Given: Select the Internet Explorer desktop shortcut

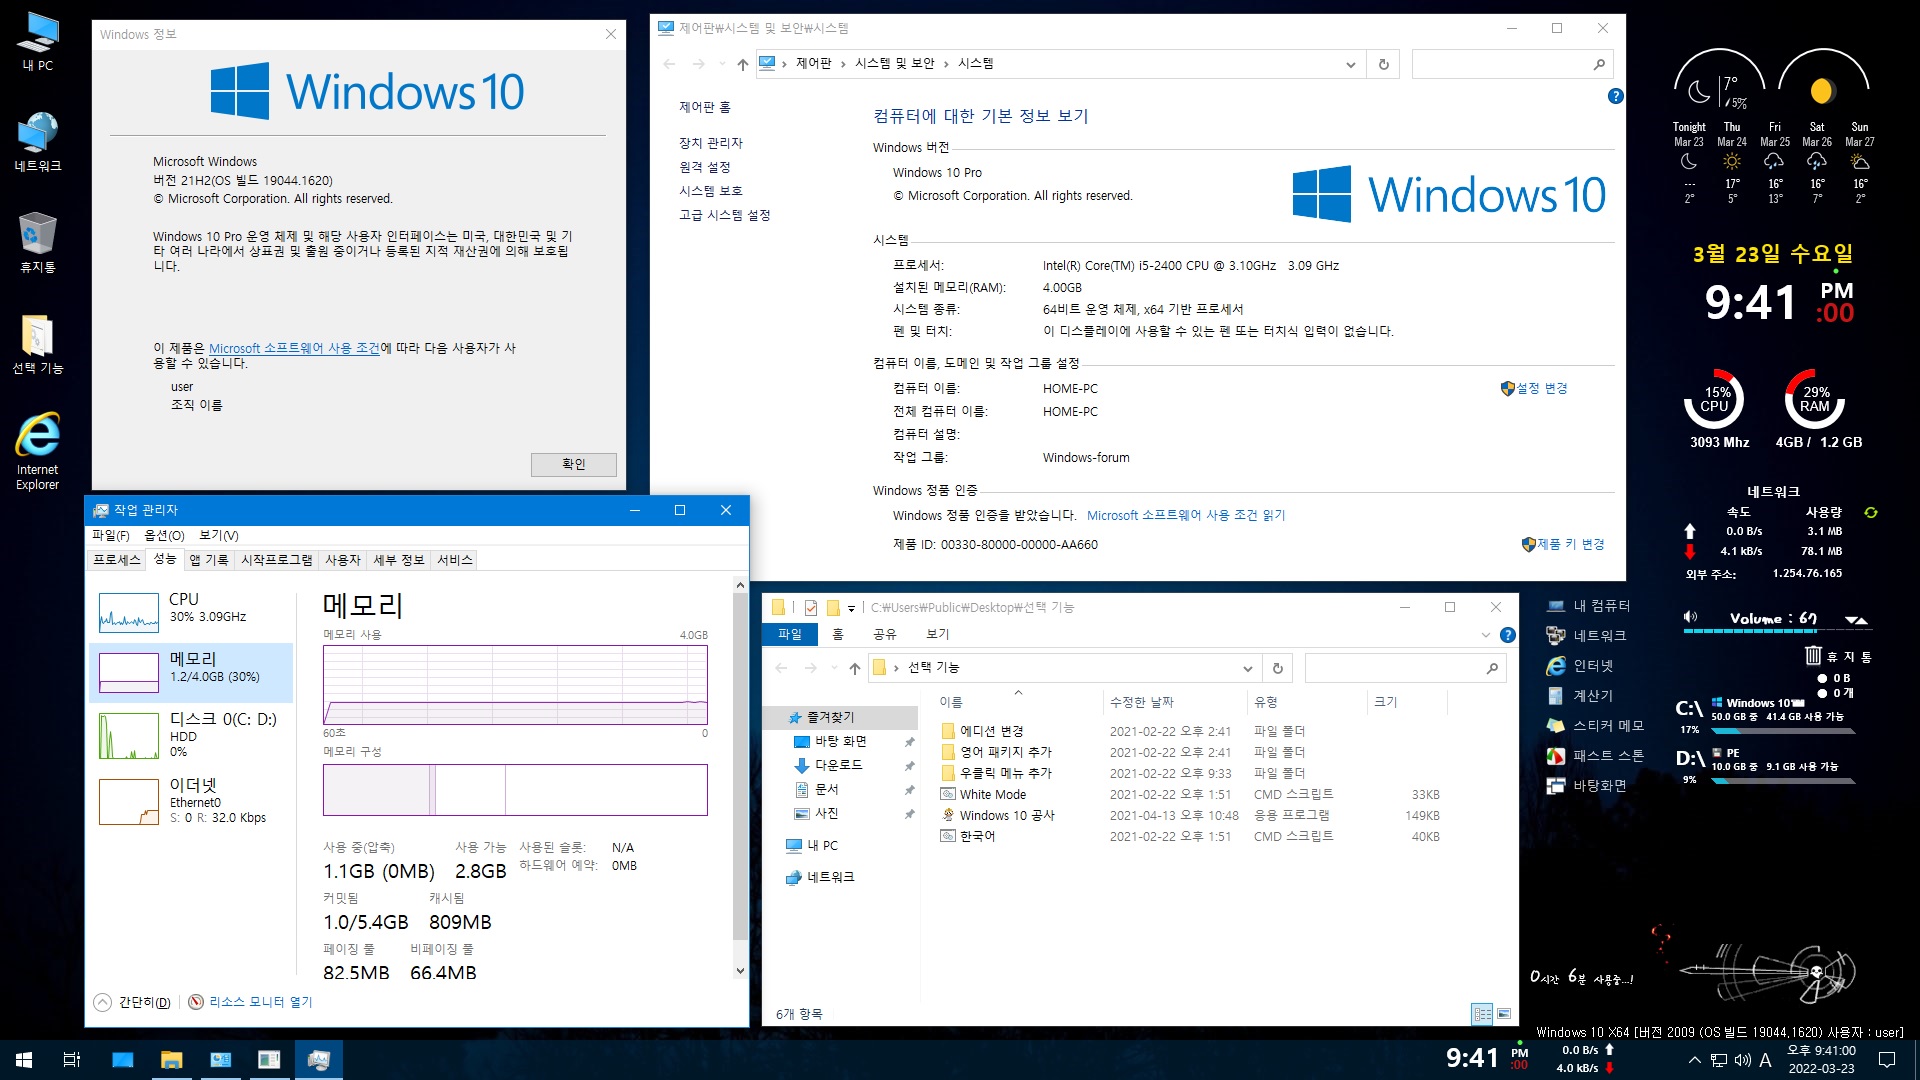Looking at the screenshot, I should [38, 450].
